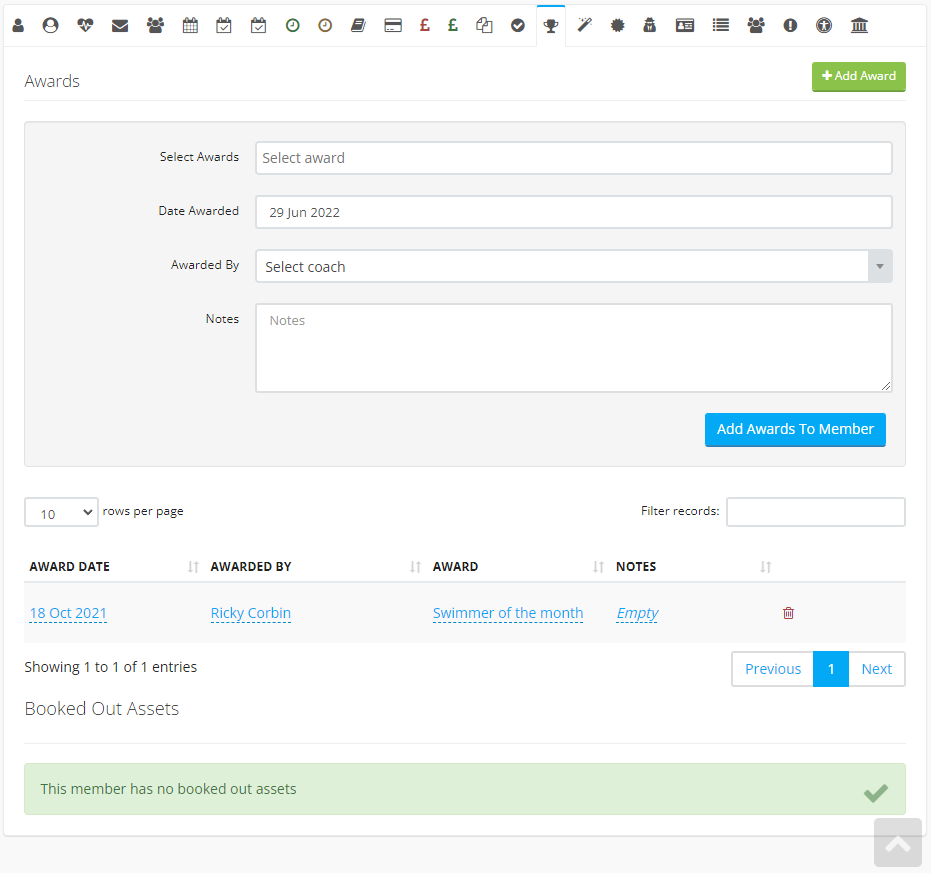The height and width of the screenshot is (873, 931).
Task: Expand the Awarded By coach dropdown
Action: pos(573,267)
